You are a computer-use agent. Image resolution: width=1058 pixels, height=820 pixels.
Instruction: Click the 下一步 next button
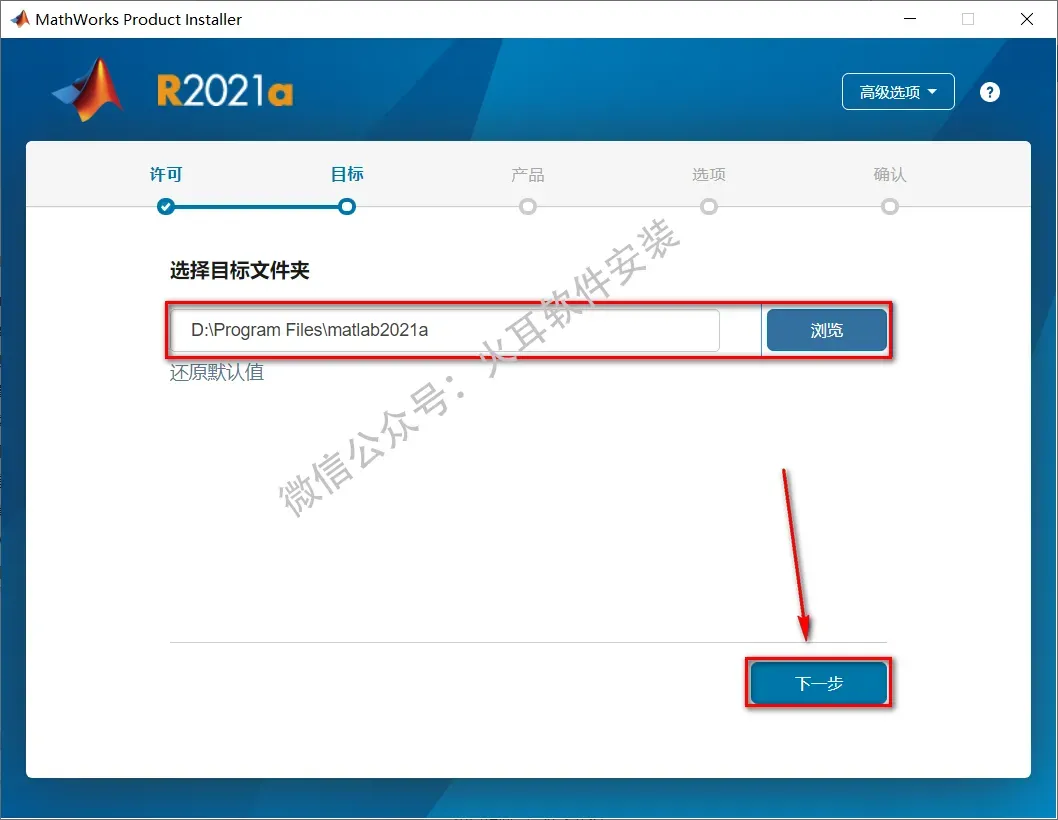click(818, 683)
